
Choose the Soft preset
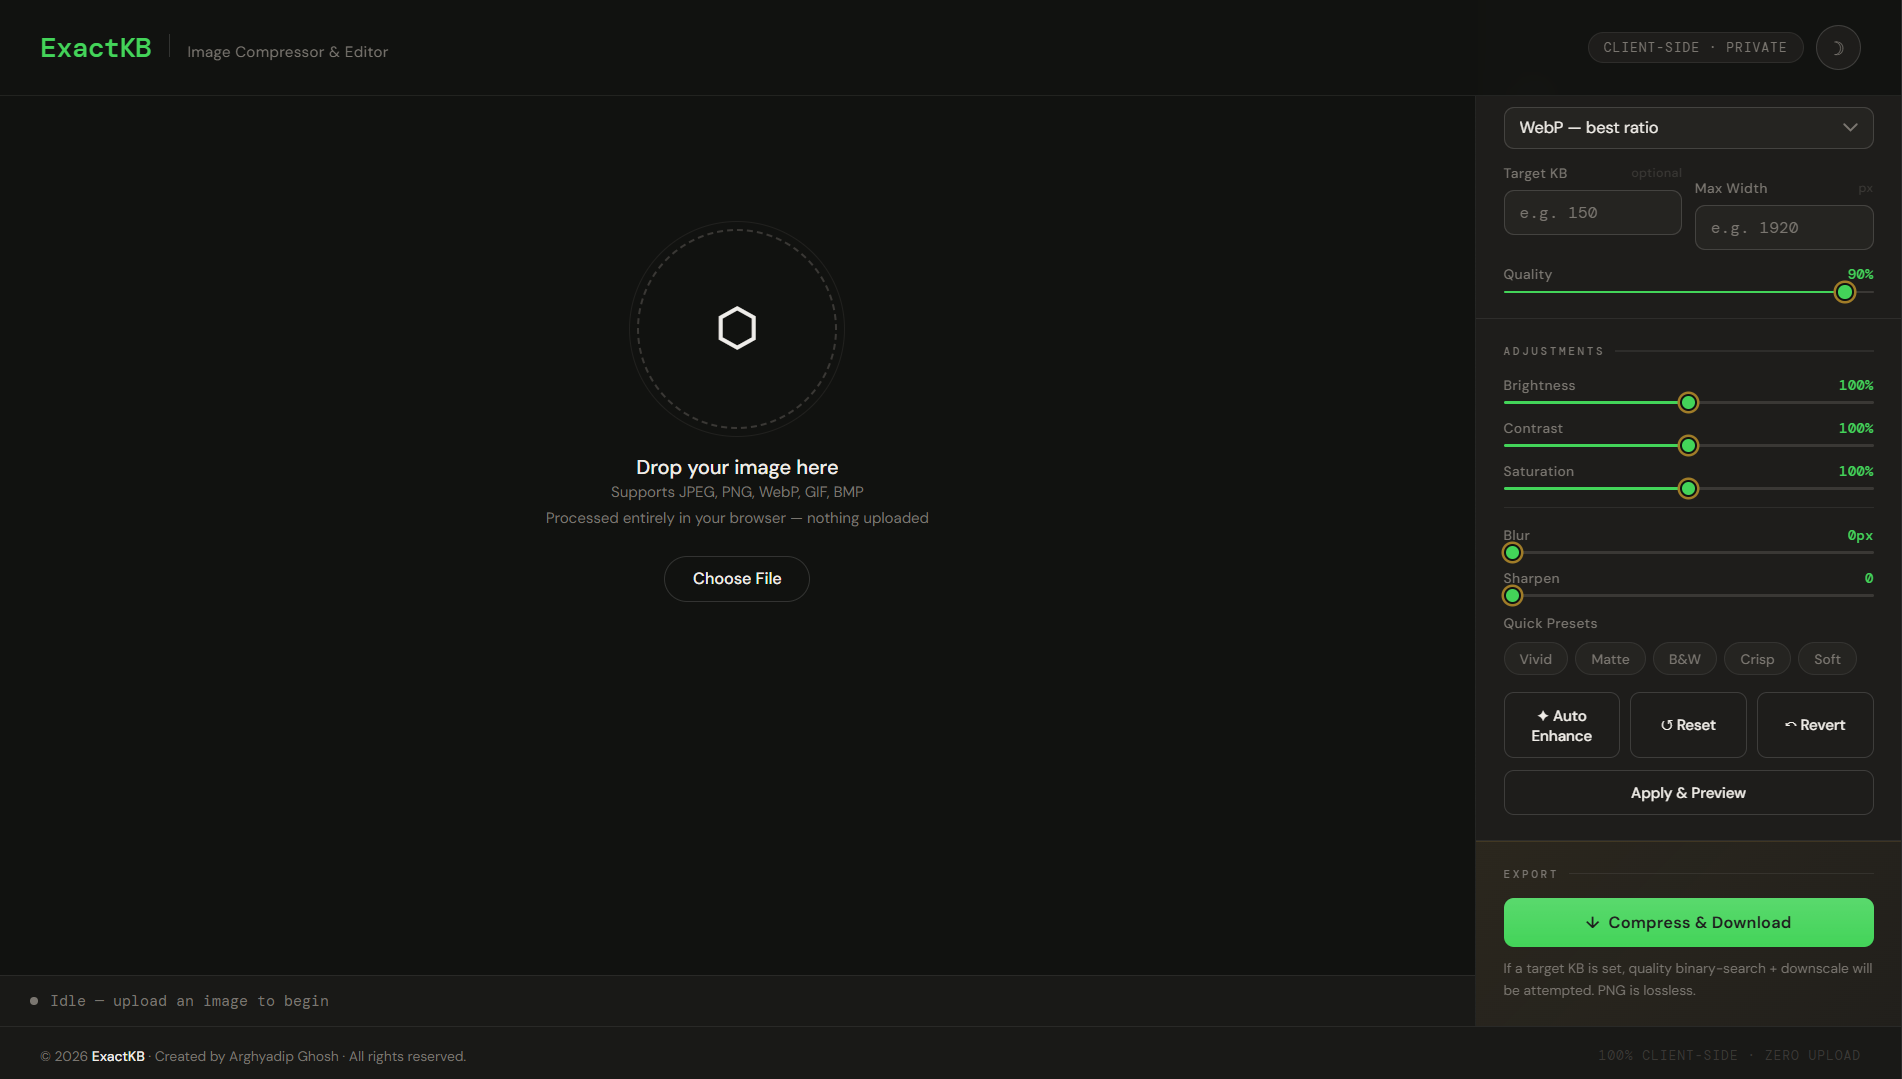1826,659
